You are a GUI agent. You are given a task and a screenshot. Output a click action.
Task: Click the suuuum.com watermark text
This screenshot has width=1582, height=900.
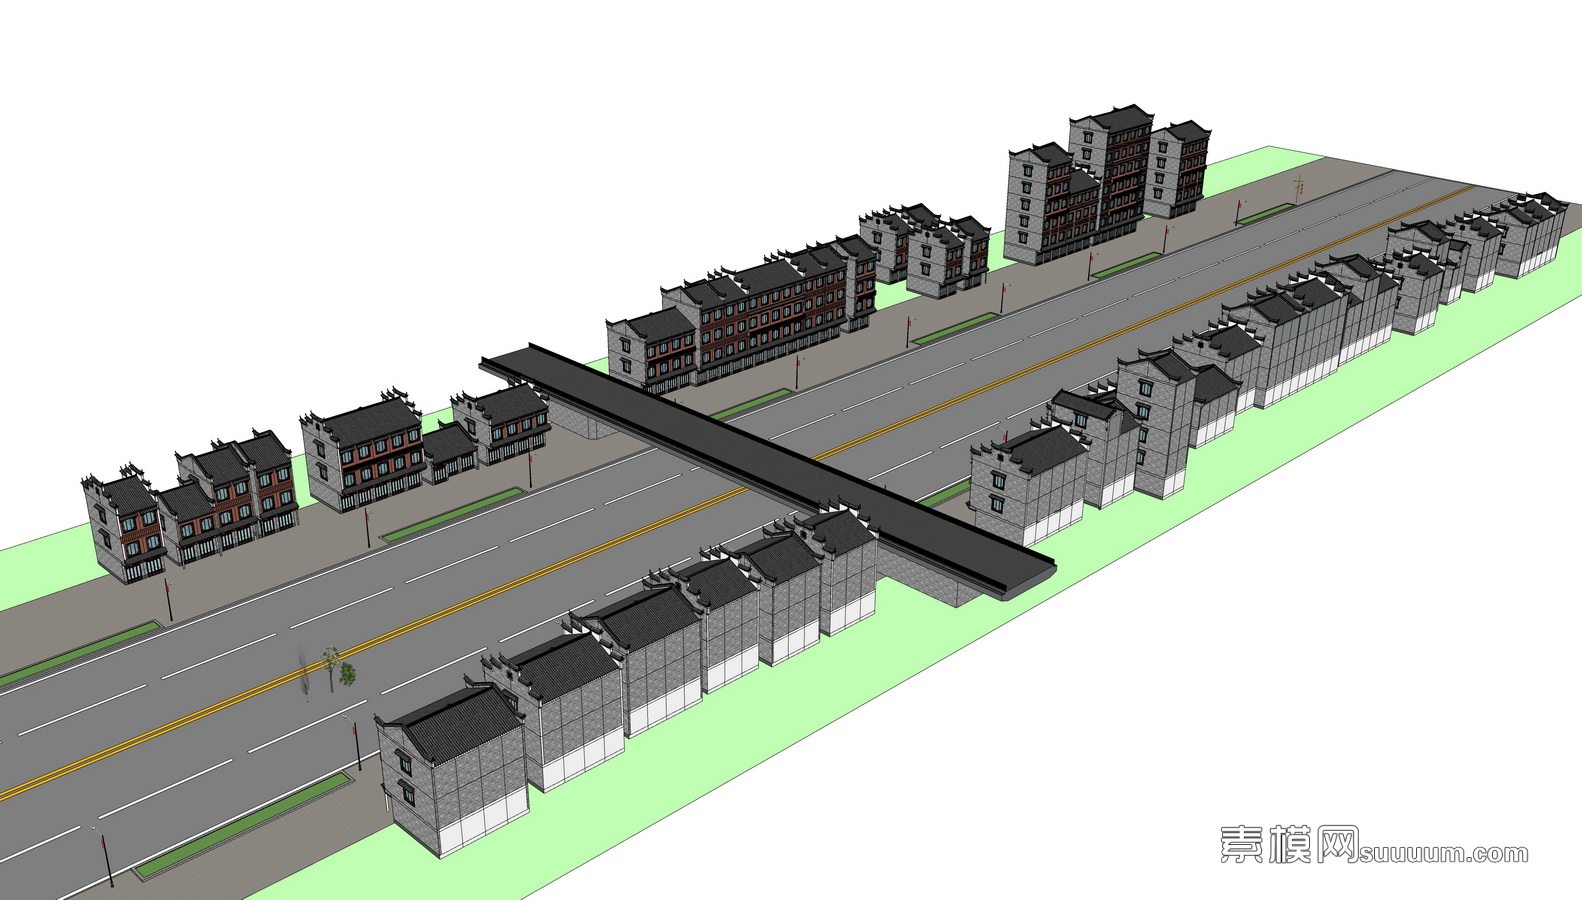point(1443,853)
